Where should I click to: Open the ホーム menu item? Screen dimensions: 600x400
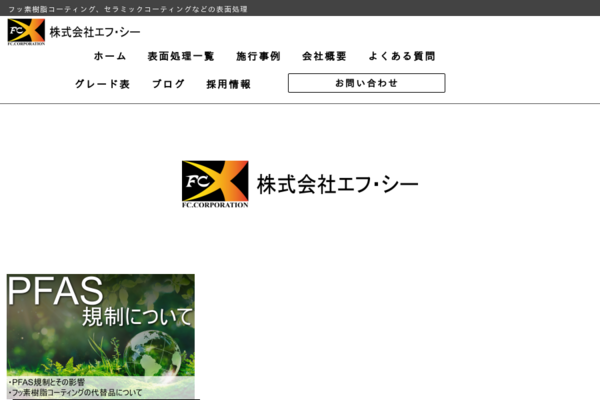pyautogui.click(x=110, y=56)
